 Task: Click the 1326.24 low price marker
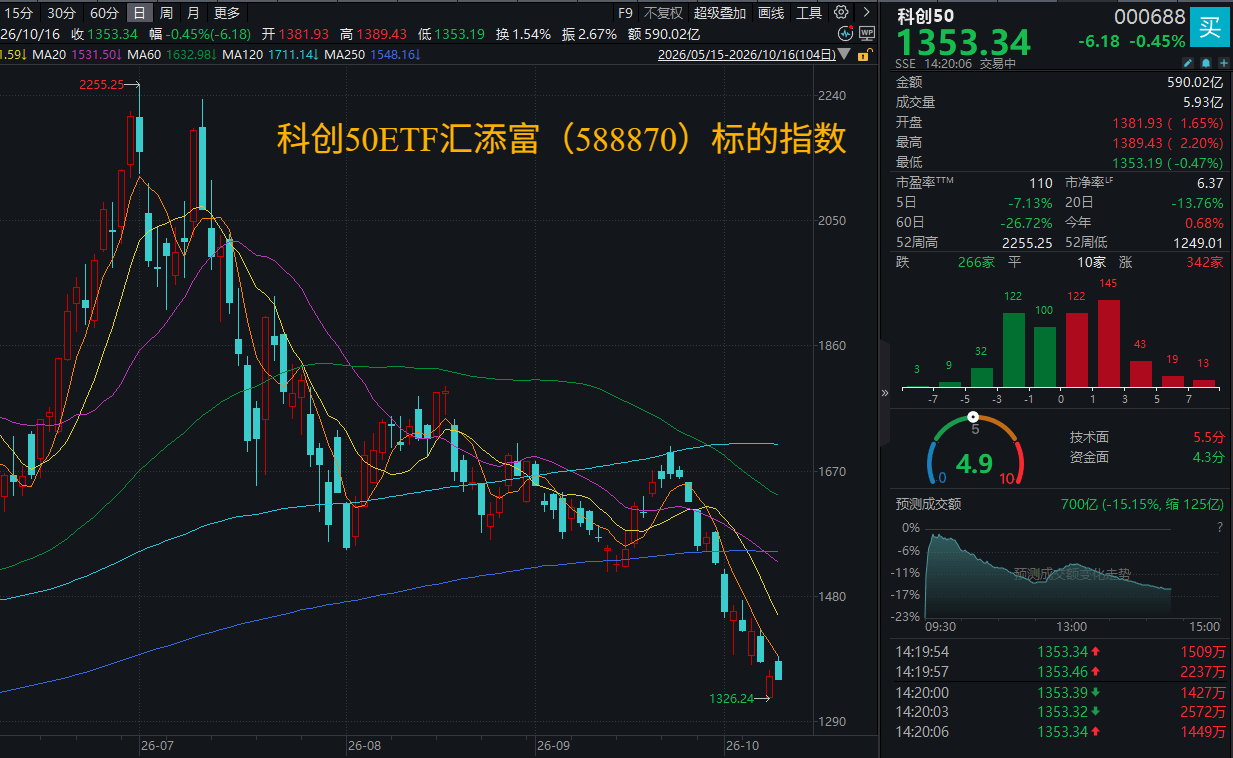[x=730, y=698]
